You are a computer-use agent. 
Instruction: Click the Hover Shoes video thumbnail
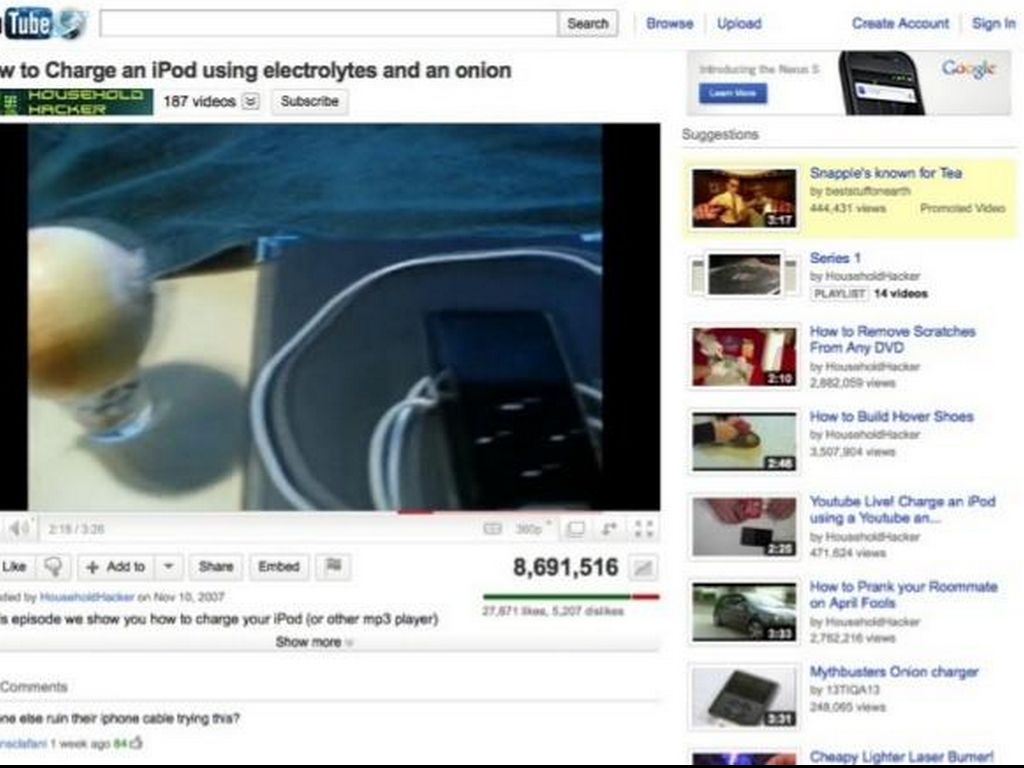[x=744, y=442]
